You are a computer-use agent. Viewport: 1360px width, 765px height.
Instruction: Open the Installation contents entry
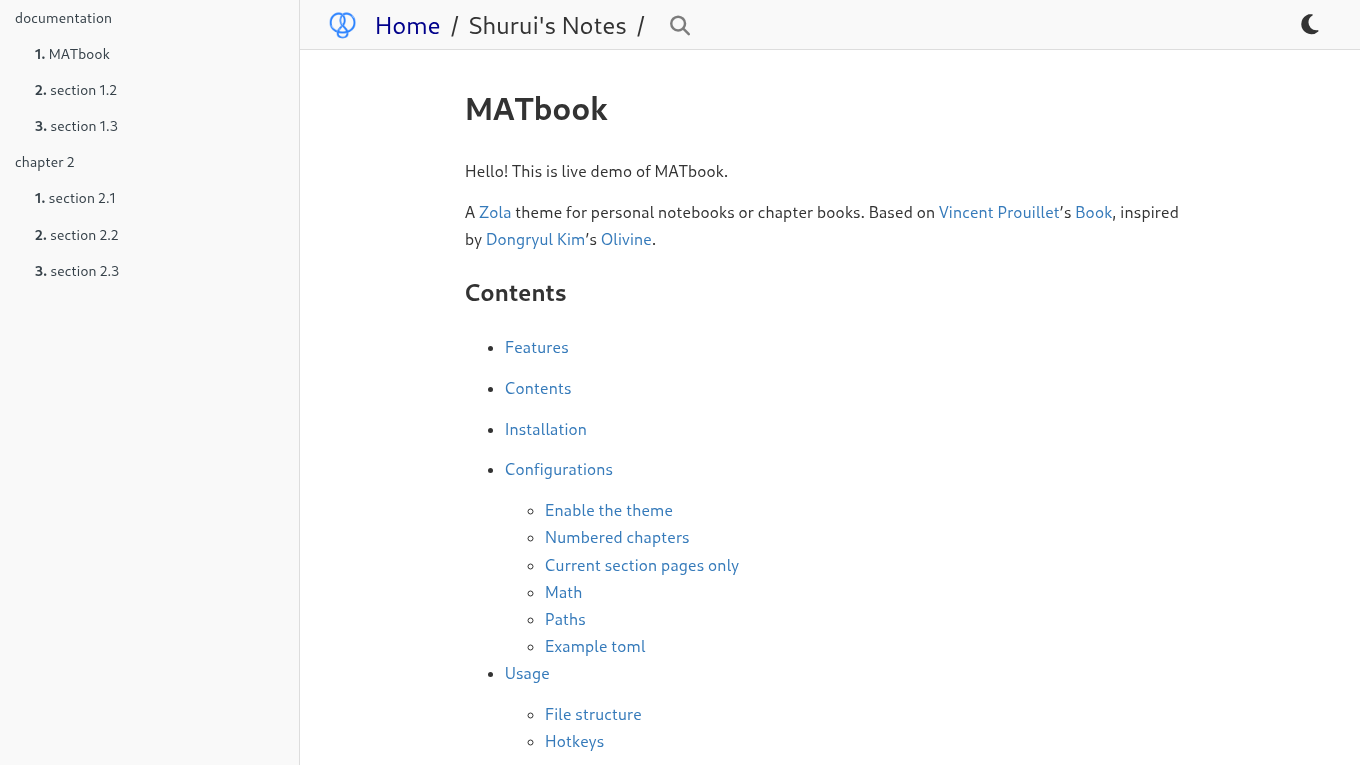(x=545, y=429)
